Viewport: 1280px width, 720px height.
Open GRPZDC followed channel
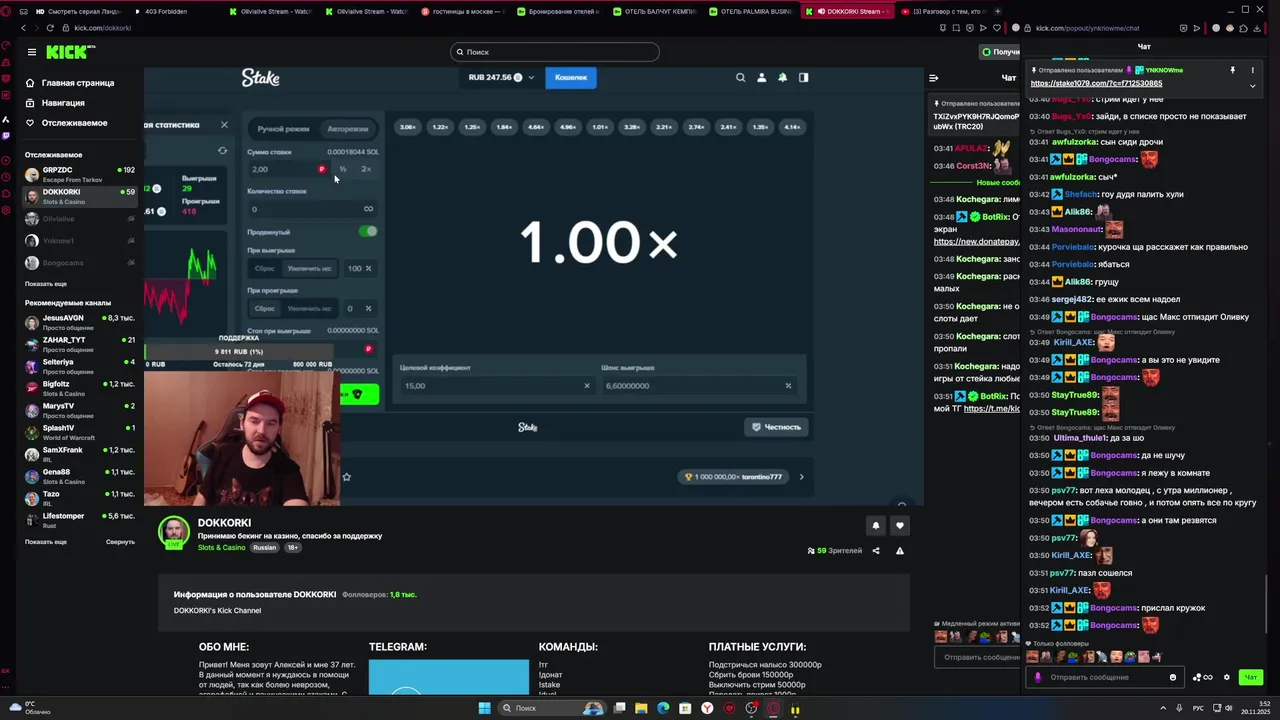(80, 174)
